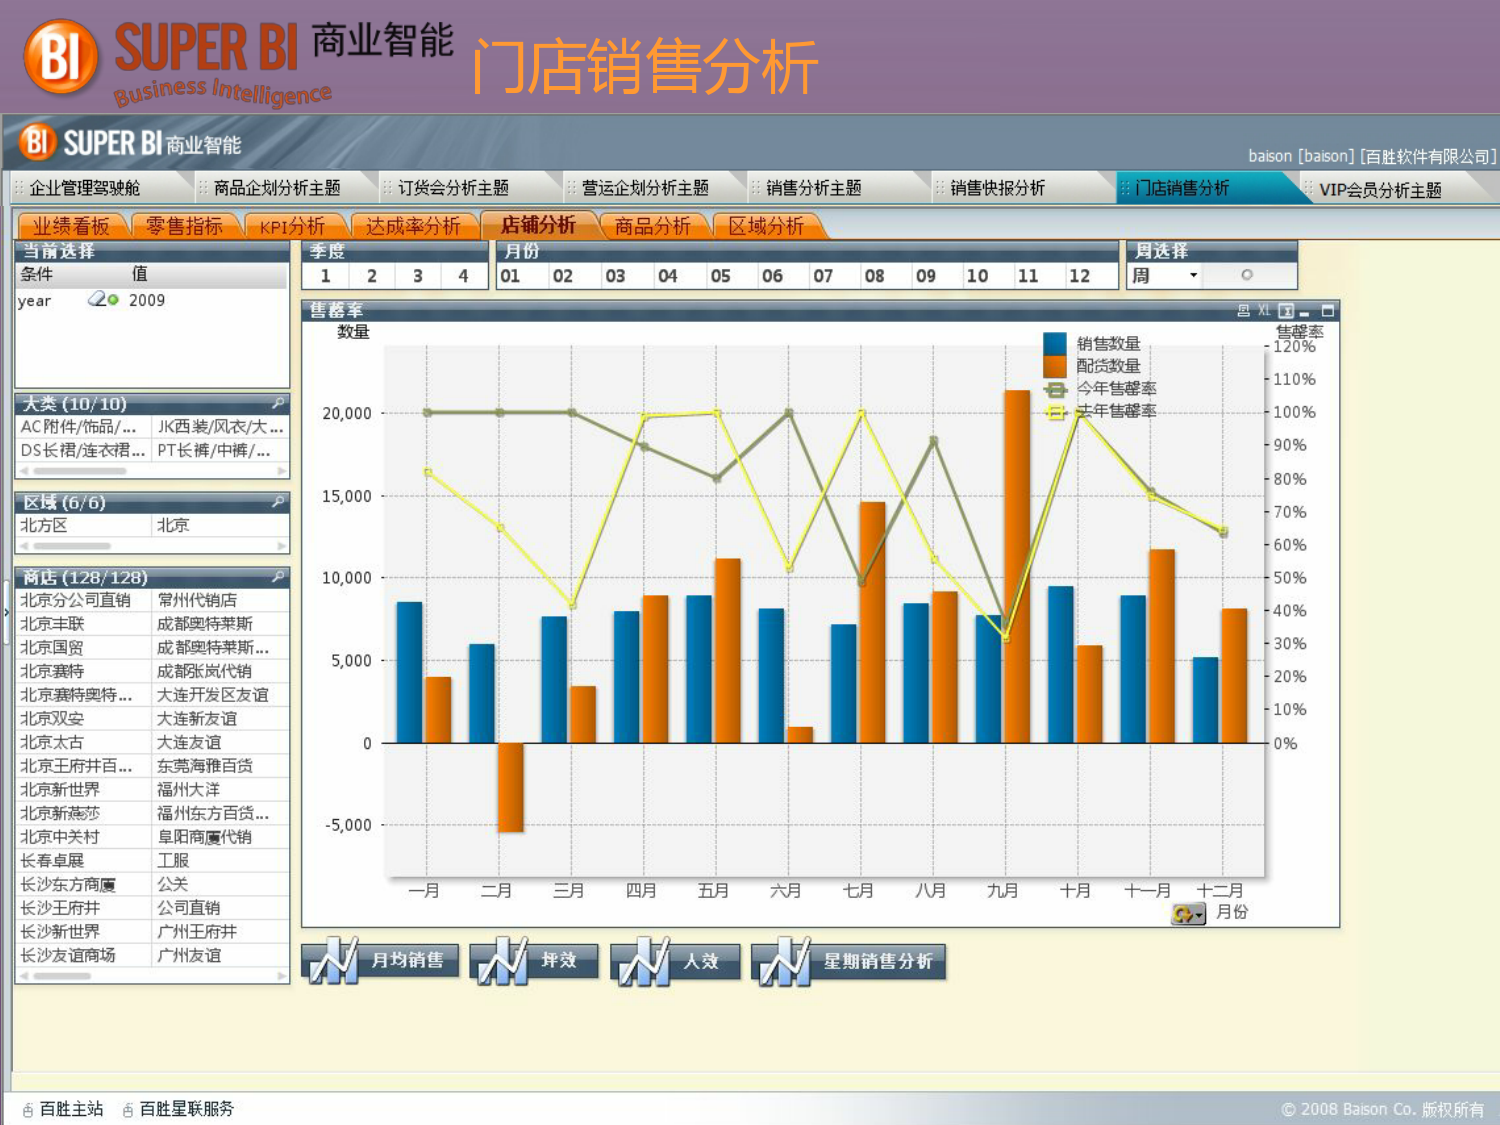Select quarter 1 in 季度 box
The width and height of the screenshot is (1500, 1125).
click(325, 276)
